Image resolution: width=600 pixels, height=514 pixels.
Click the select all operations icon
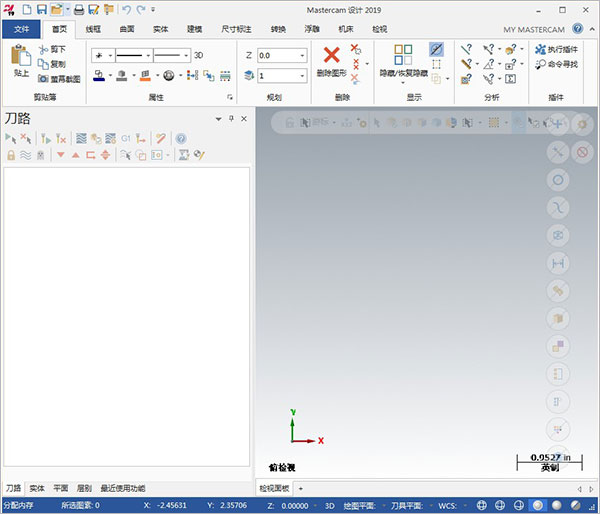point(11,139)
